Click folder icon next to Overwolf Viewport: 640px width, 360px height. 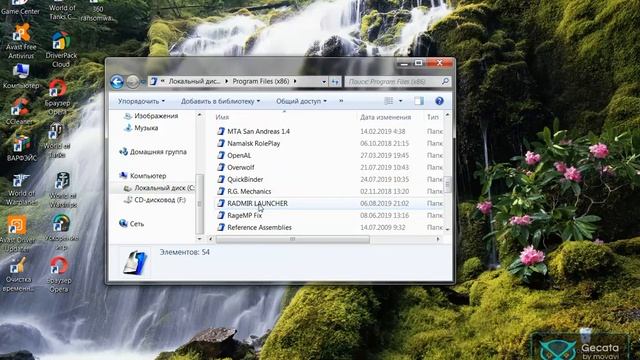[x=221, y=167]
